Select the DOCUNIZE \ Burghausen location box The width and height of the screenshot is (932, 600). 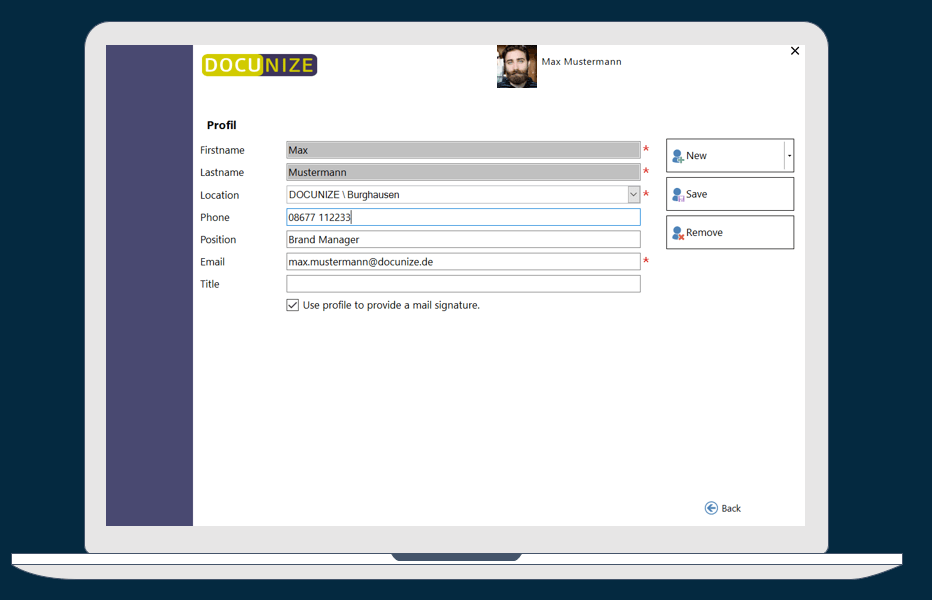click(x=456, y=195)
